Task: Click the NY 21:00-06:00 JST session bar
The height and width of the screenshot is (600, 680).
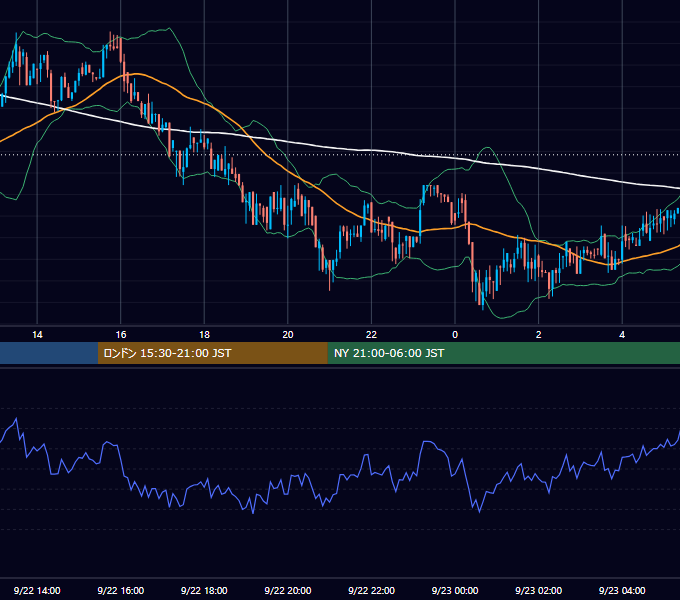Action: 503,353
